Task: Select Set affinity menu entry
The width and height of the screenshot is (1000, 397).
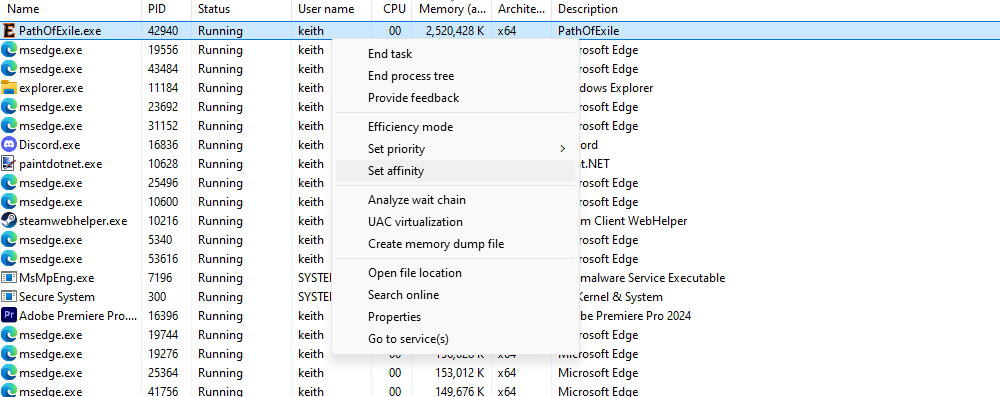Action: coord(455,171)
